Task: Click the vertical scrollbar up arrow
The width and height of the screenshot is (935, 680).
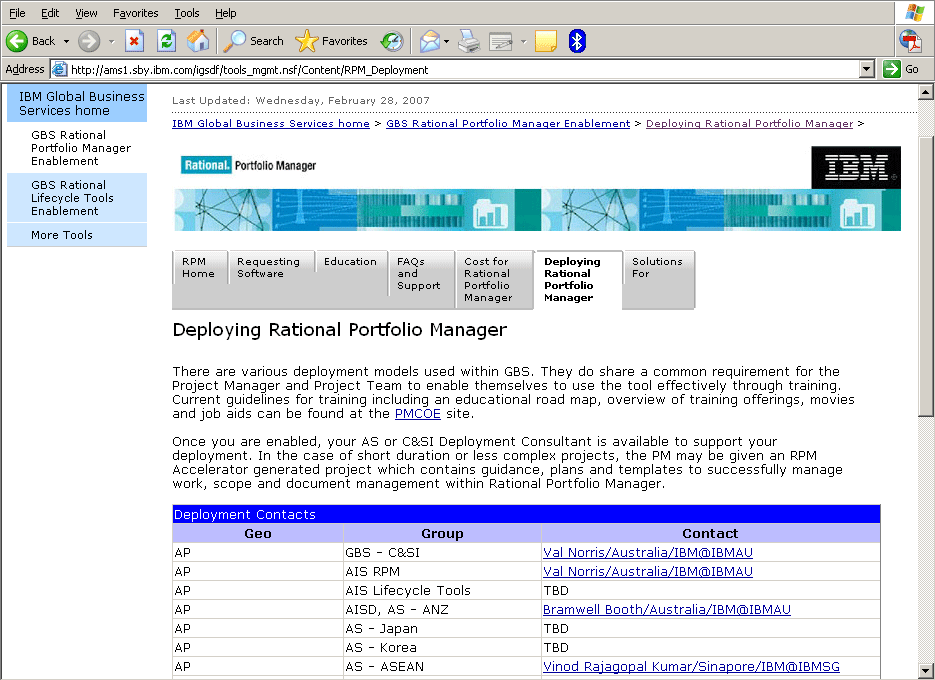Action: 925,92
